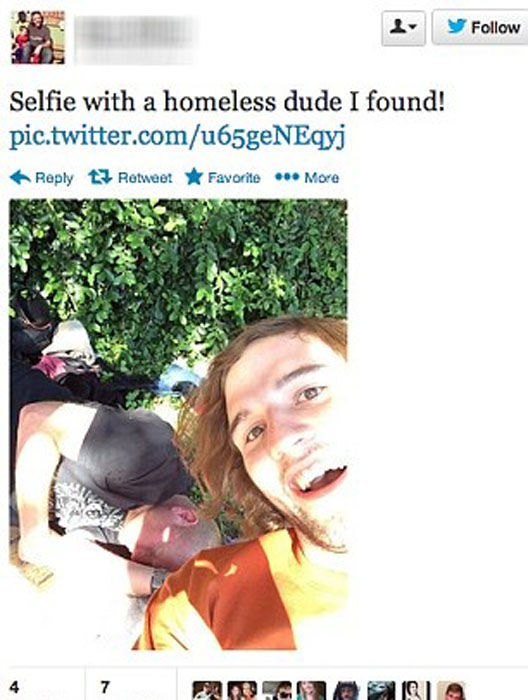Show the 4 retweets count
Viewport: 528px width, 700px height.
(x=15, y=687)
